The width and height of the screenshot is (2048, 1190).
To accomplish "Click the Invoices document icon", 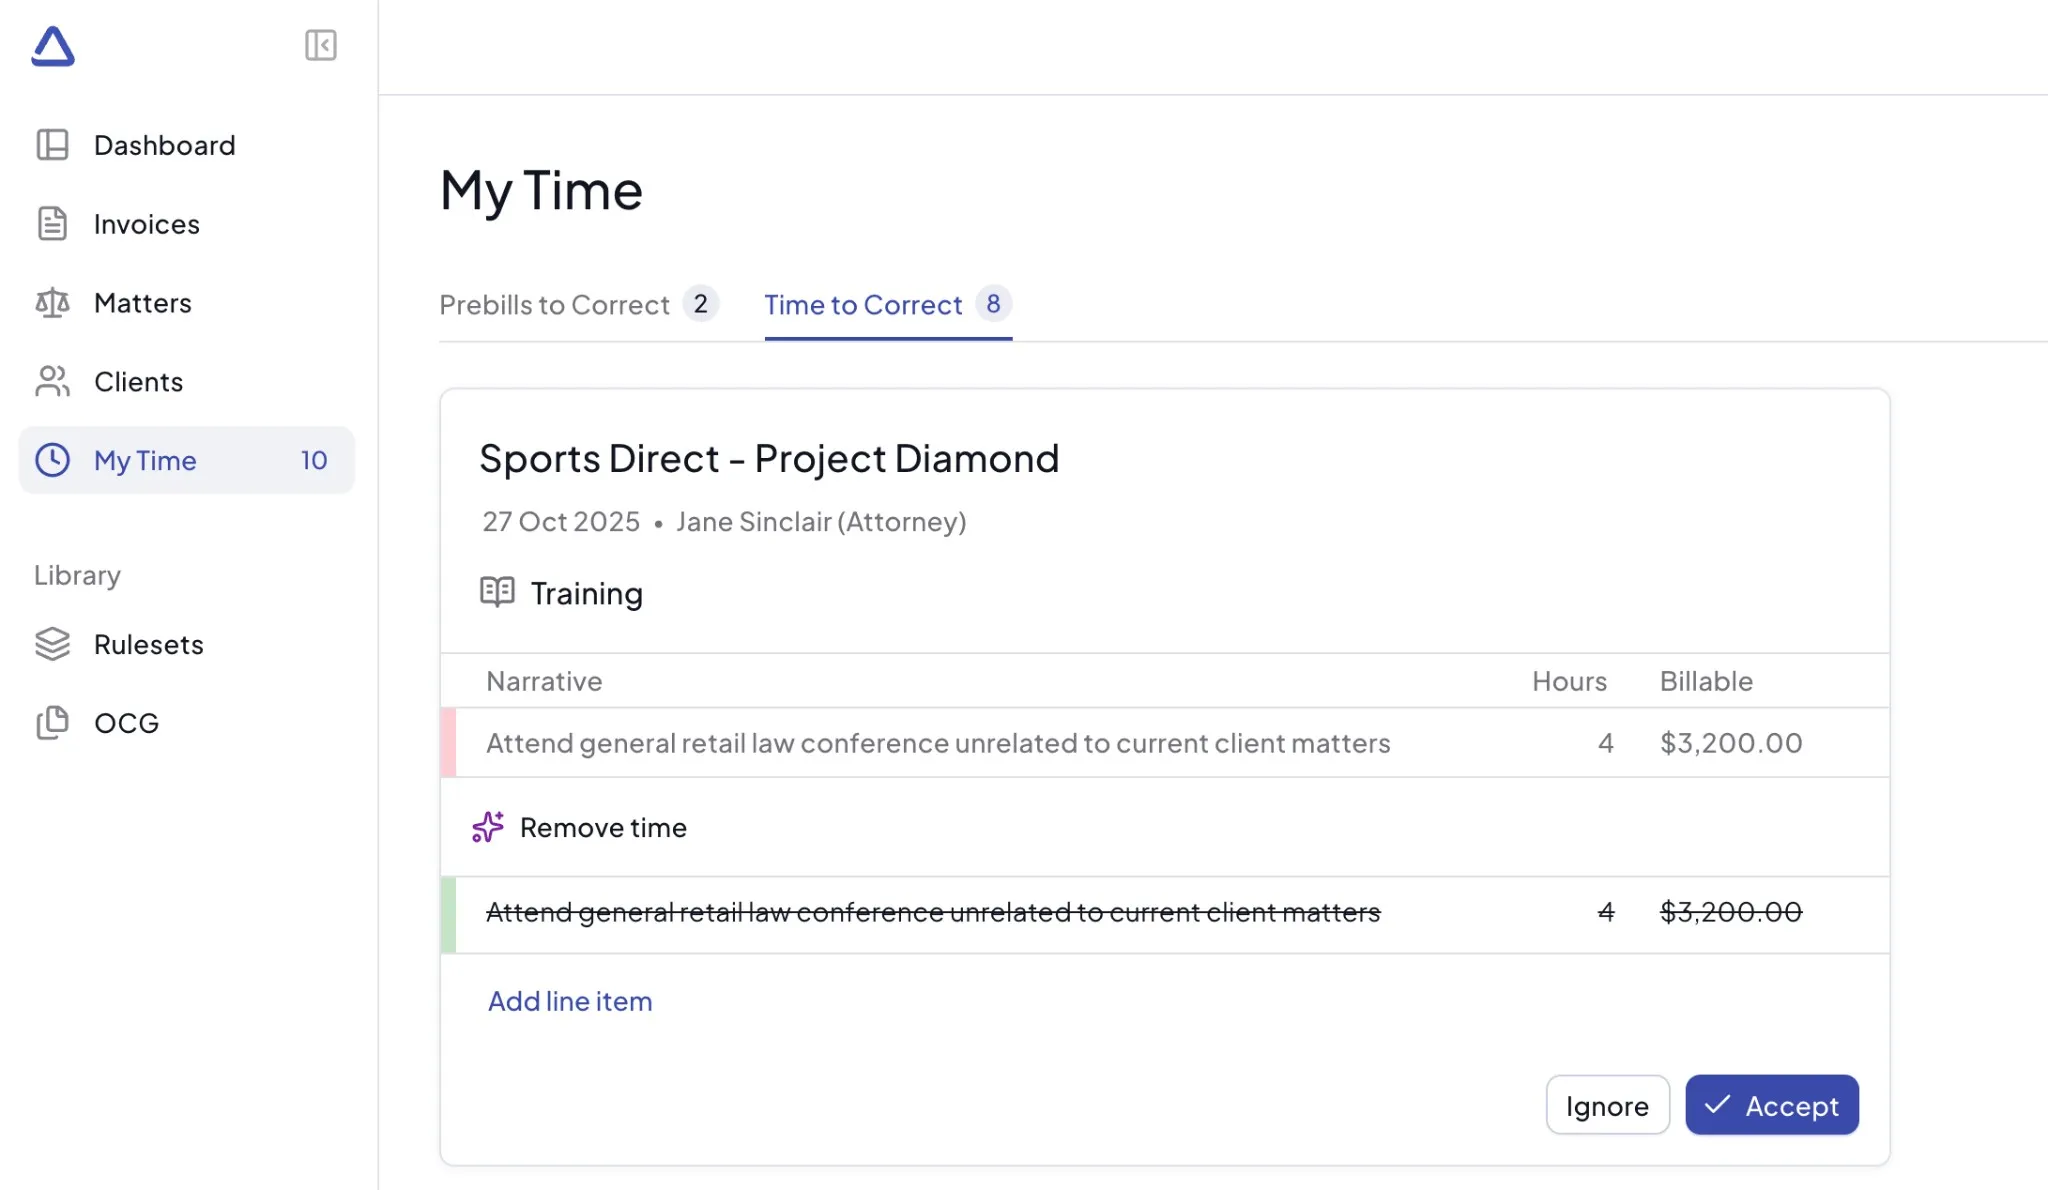I will pos(52,224).
